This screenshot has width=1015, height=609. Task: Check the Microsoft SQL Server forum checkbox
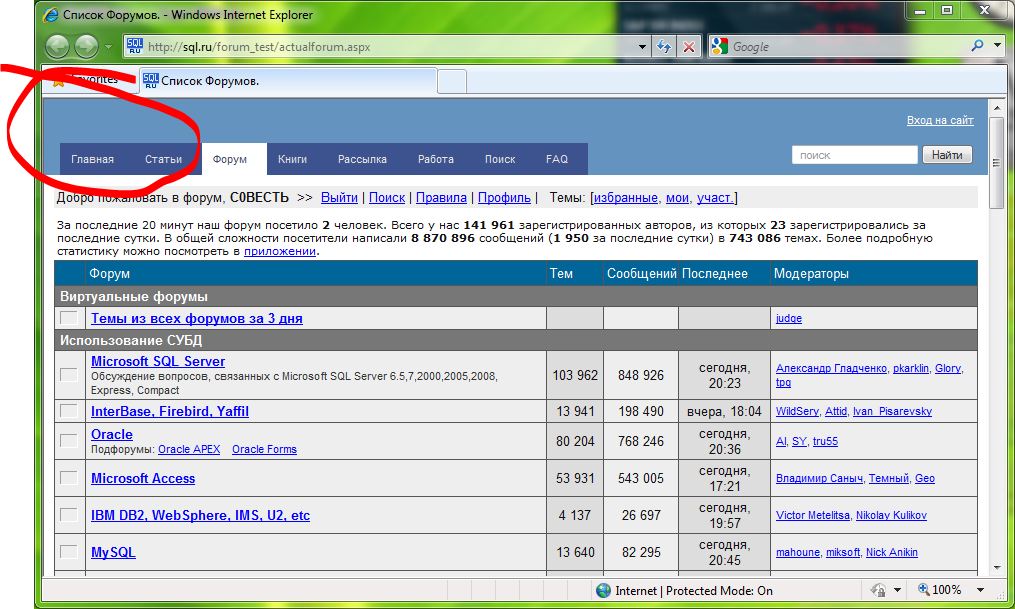pos(69,374)
